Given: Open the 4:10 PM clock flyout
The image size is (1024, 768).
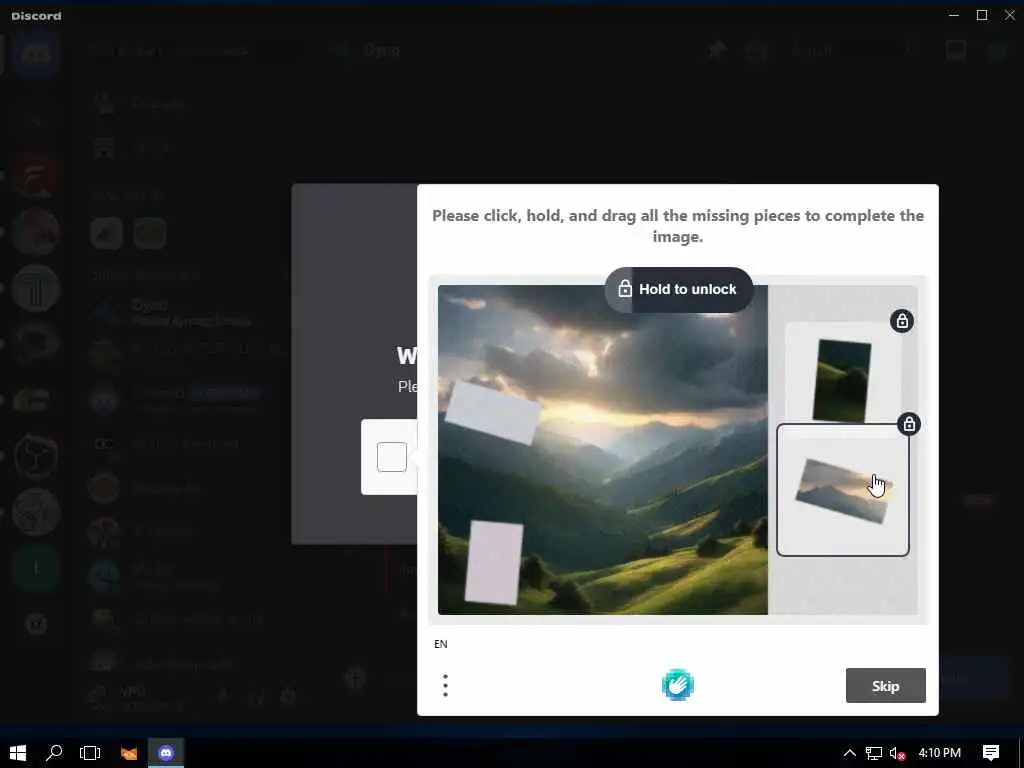Looking at the screenshot, I should (x=940, y=753).
